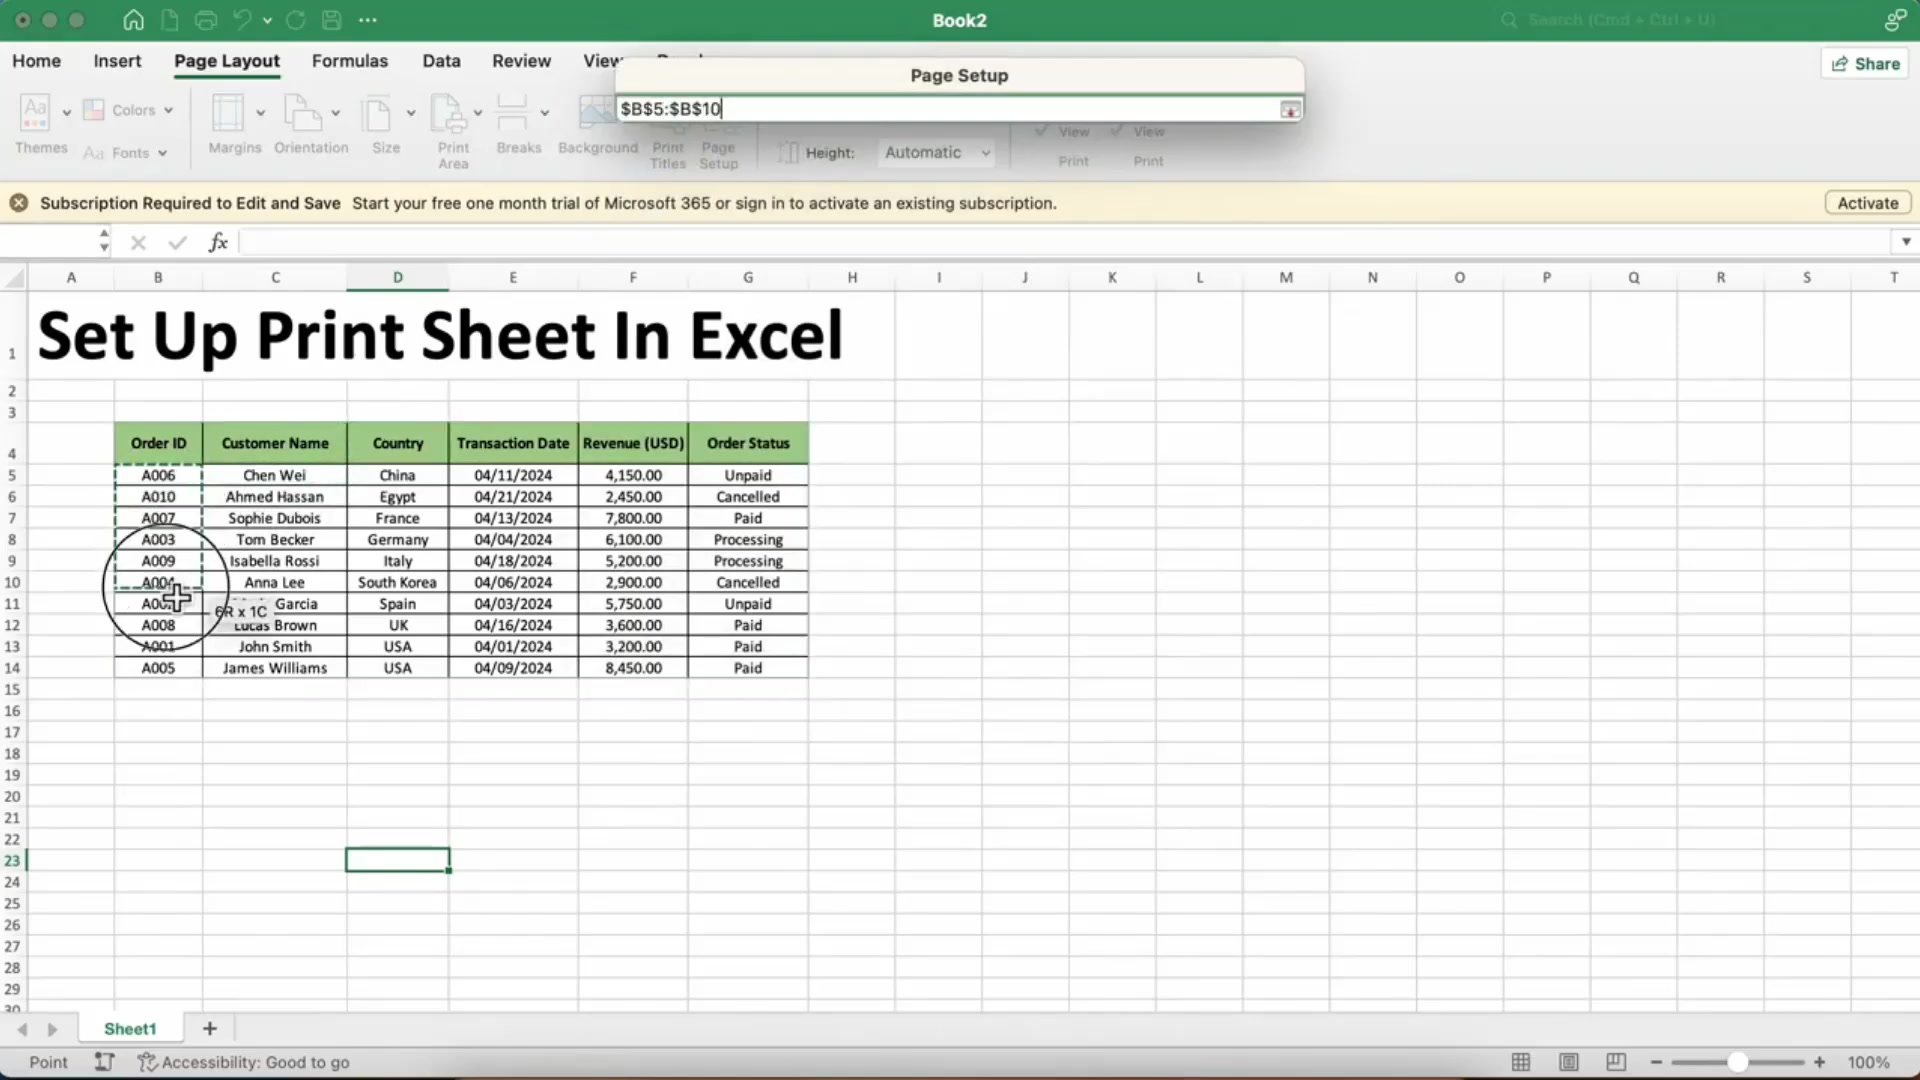The image size is (1920, 1080).
Task: Click the Print icon in title bar
Action: 206,20
